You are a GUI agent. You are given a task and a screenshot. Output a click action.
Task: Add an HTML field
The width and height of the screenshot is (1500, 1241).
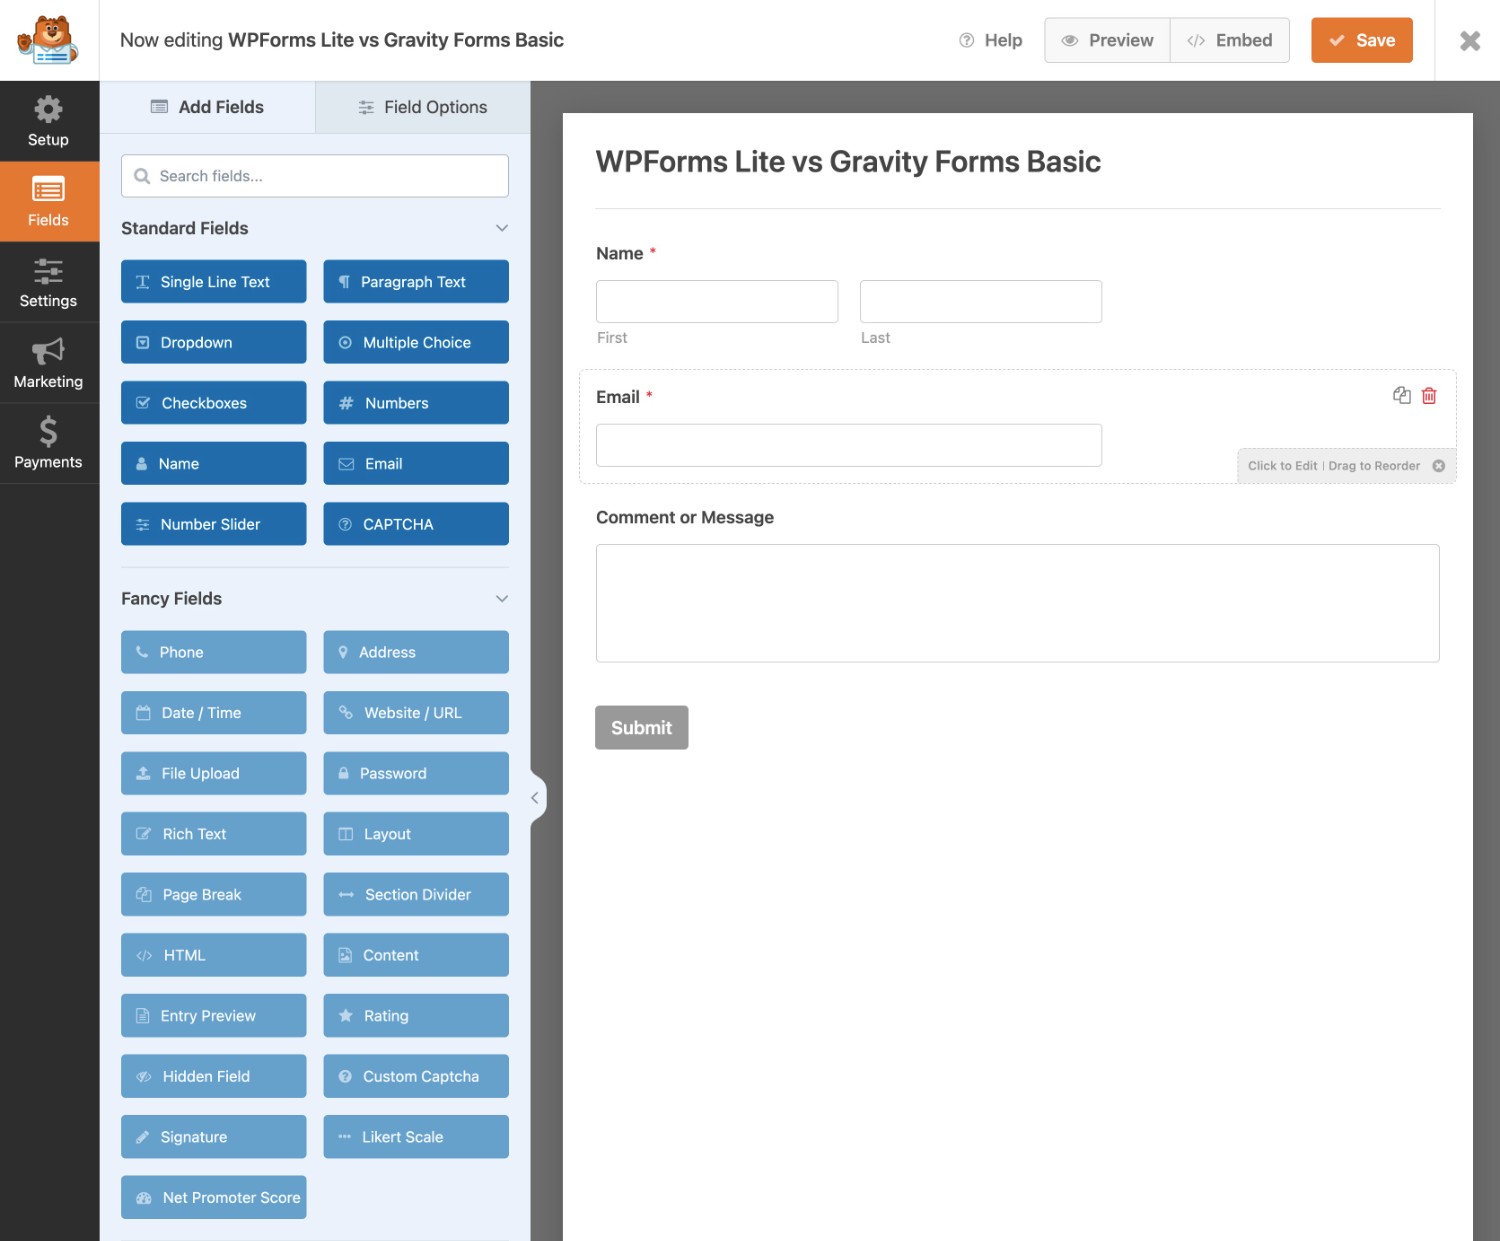[x=214, y=955]
